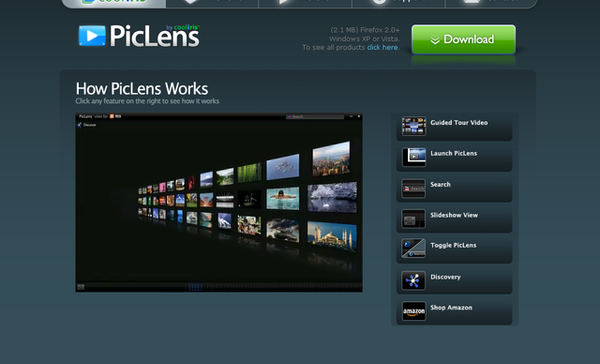Viewport: 600px width, 364px height.
Task: Select the Toggle PicLens feature icon
Action: click(413, 248)
